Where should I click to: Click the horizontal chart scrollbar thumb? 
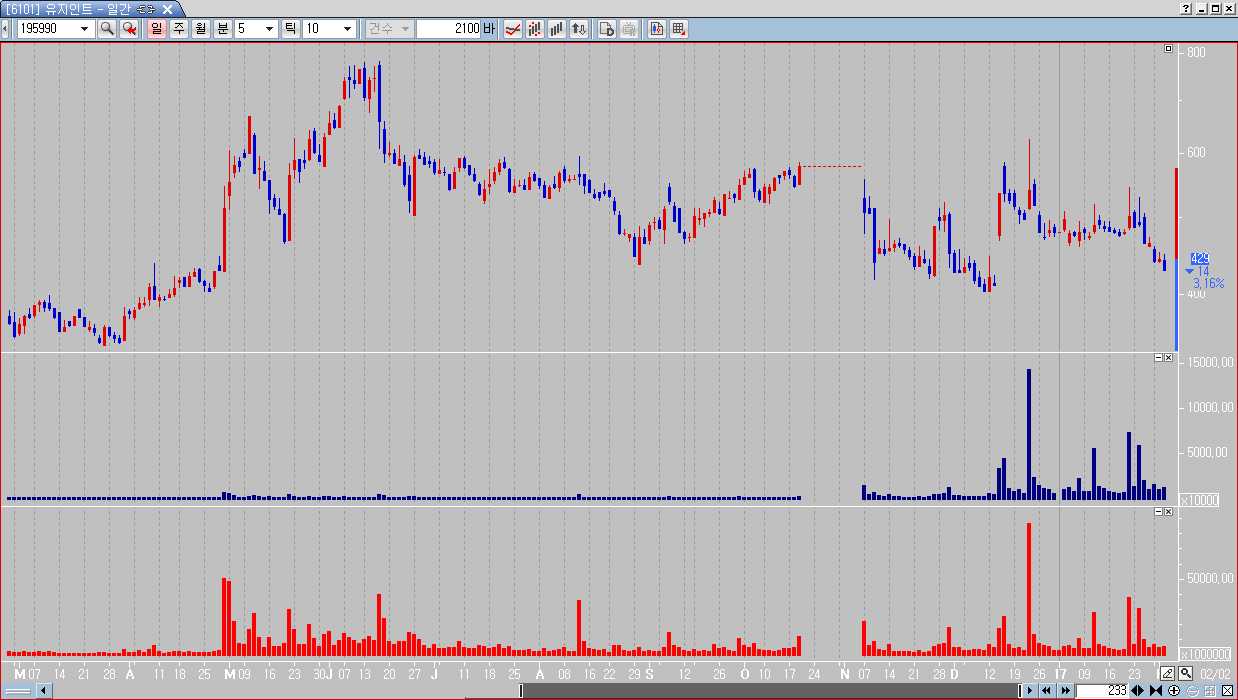768,691
